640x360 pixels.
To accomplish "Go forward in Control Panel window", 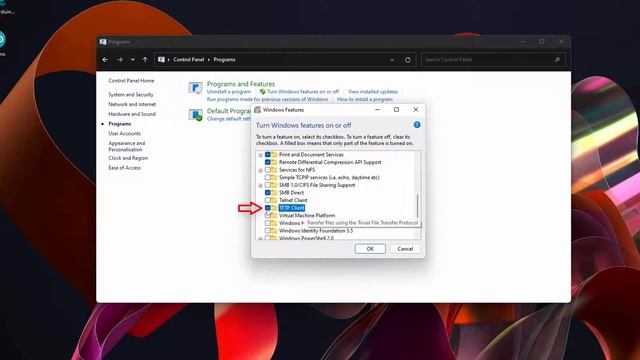I will pos(120,60).
